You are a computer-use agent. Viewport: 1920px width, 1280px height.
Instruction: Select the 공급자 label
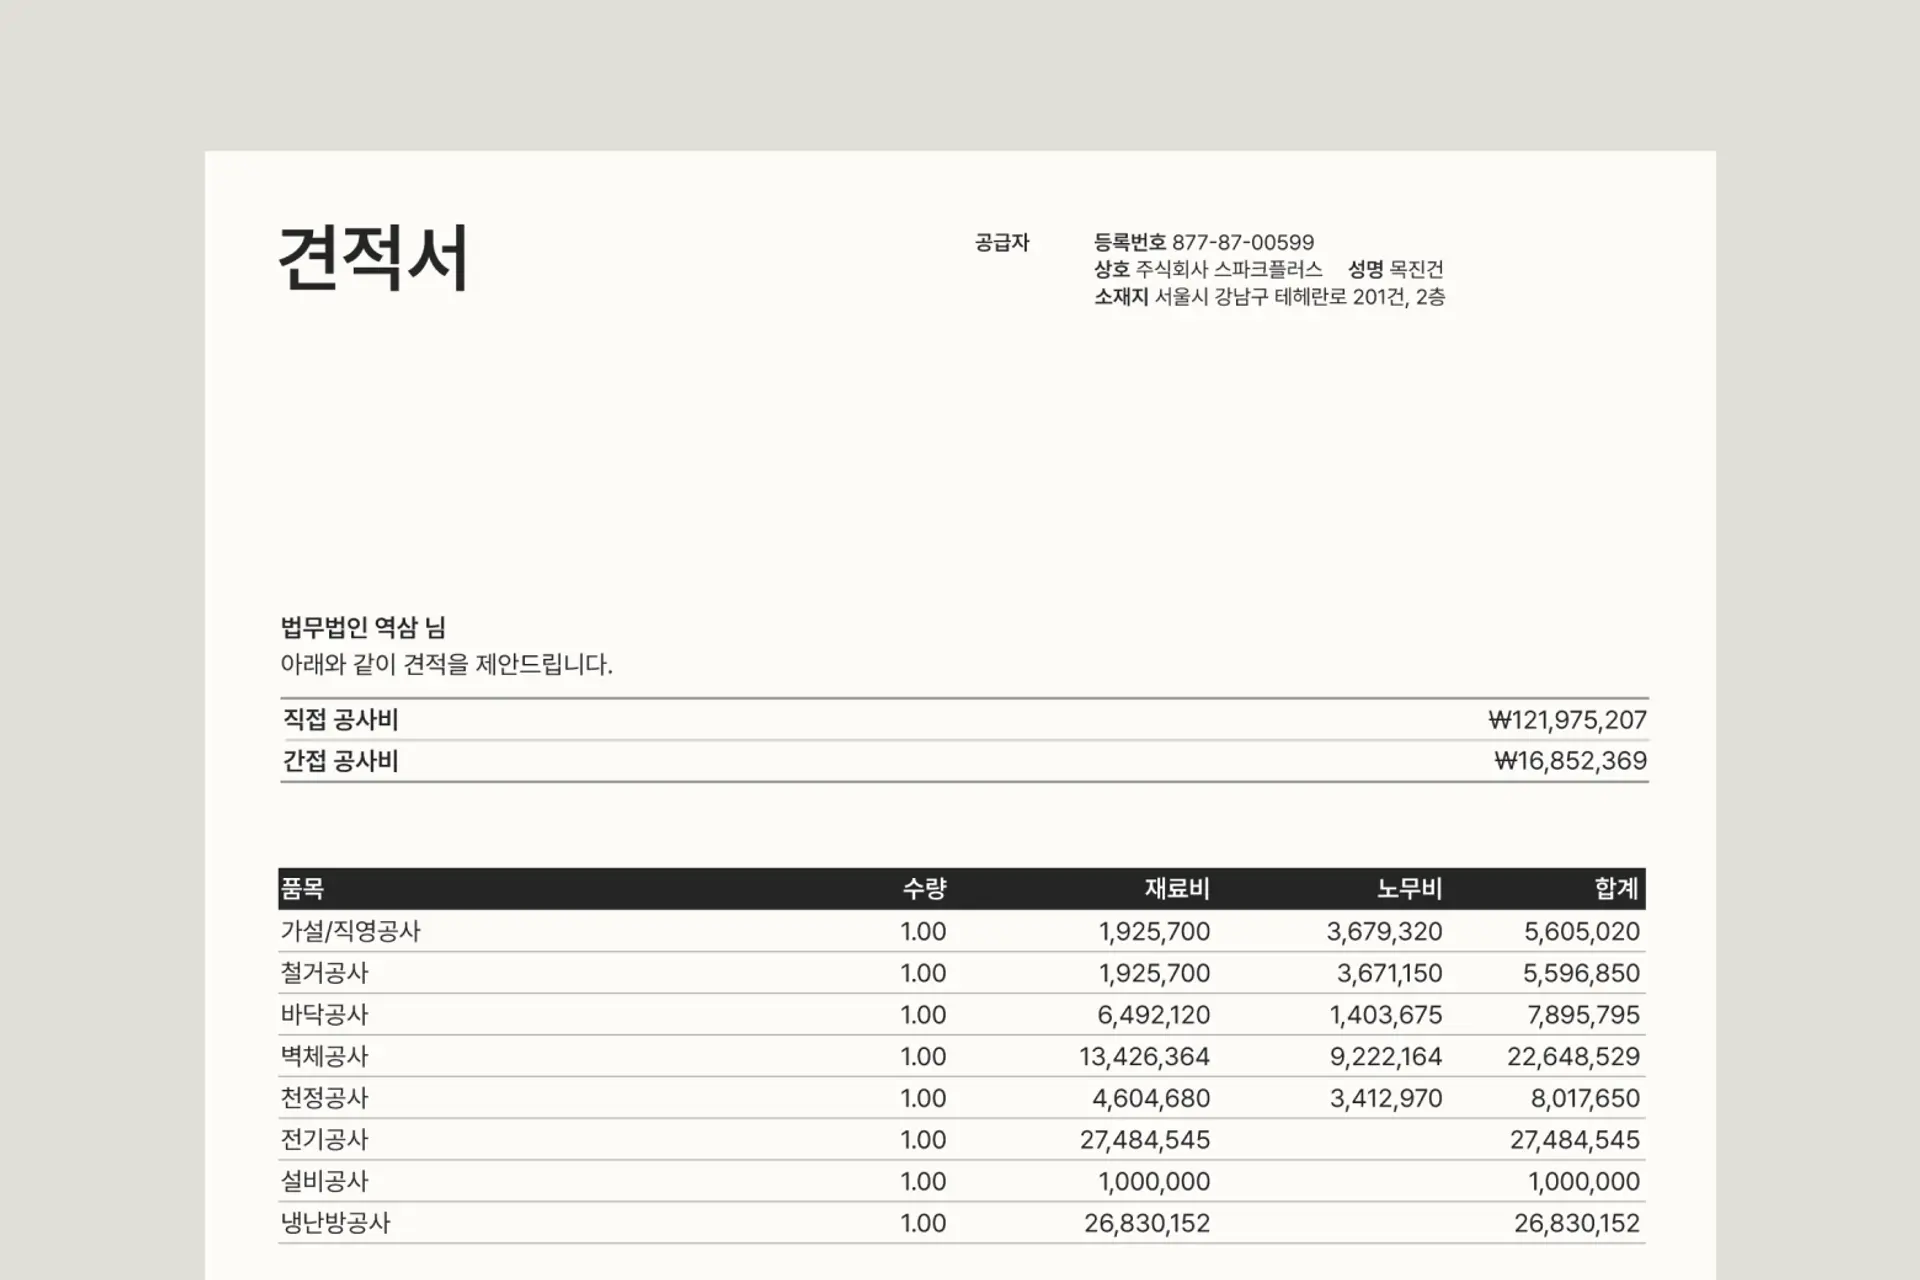point(1002,243)
